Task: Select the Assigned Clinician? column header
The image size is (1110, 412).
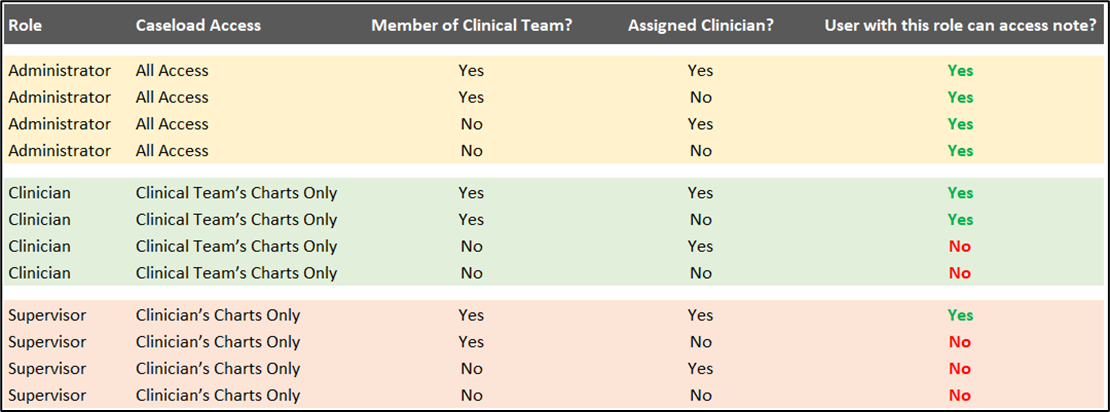Action: (701, 26)
